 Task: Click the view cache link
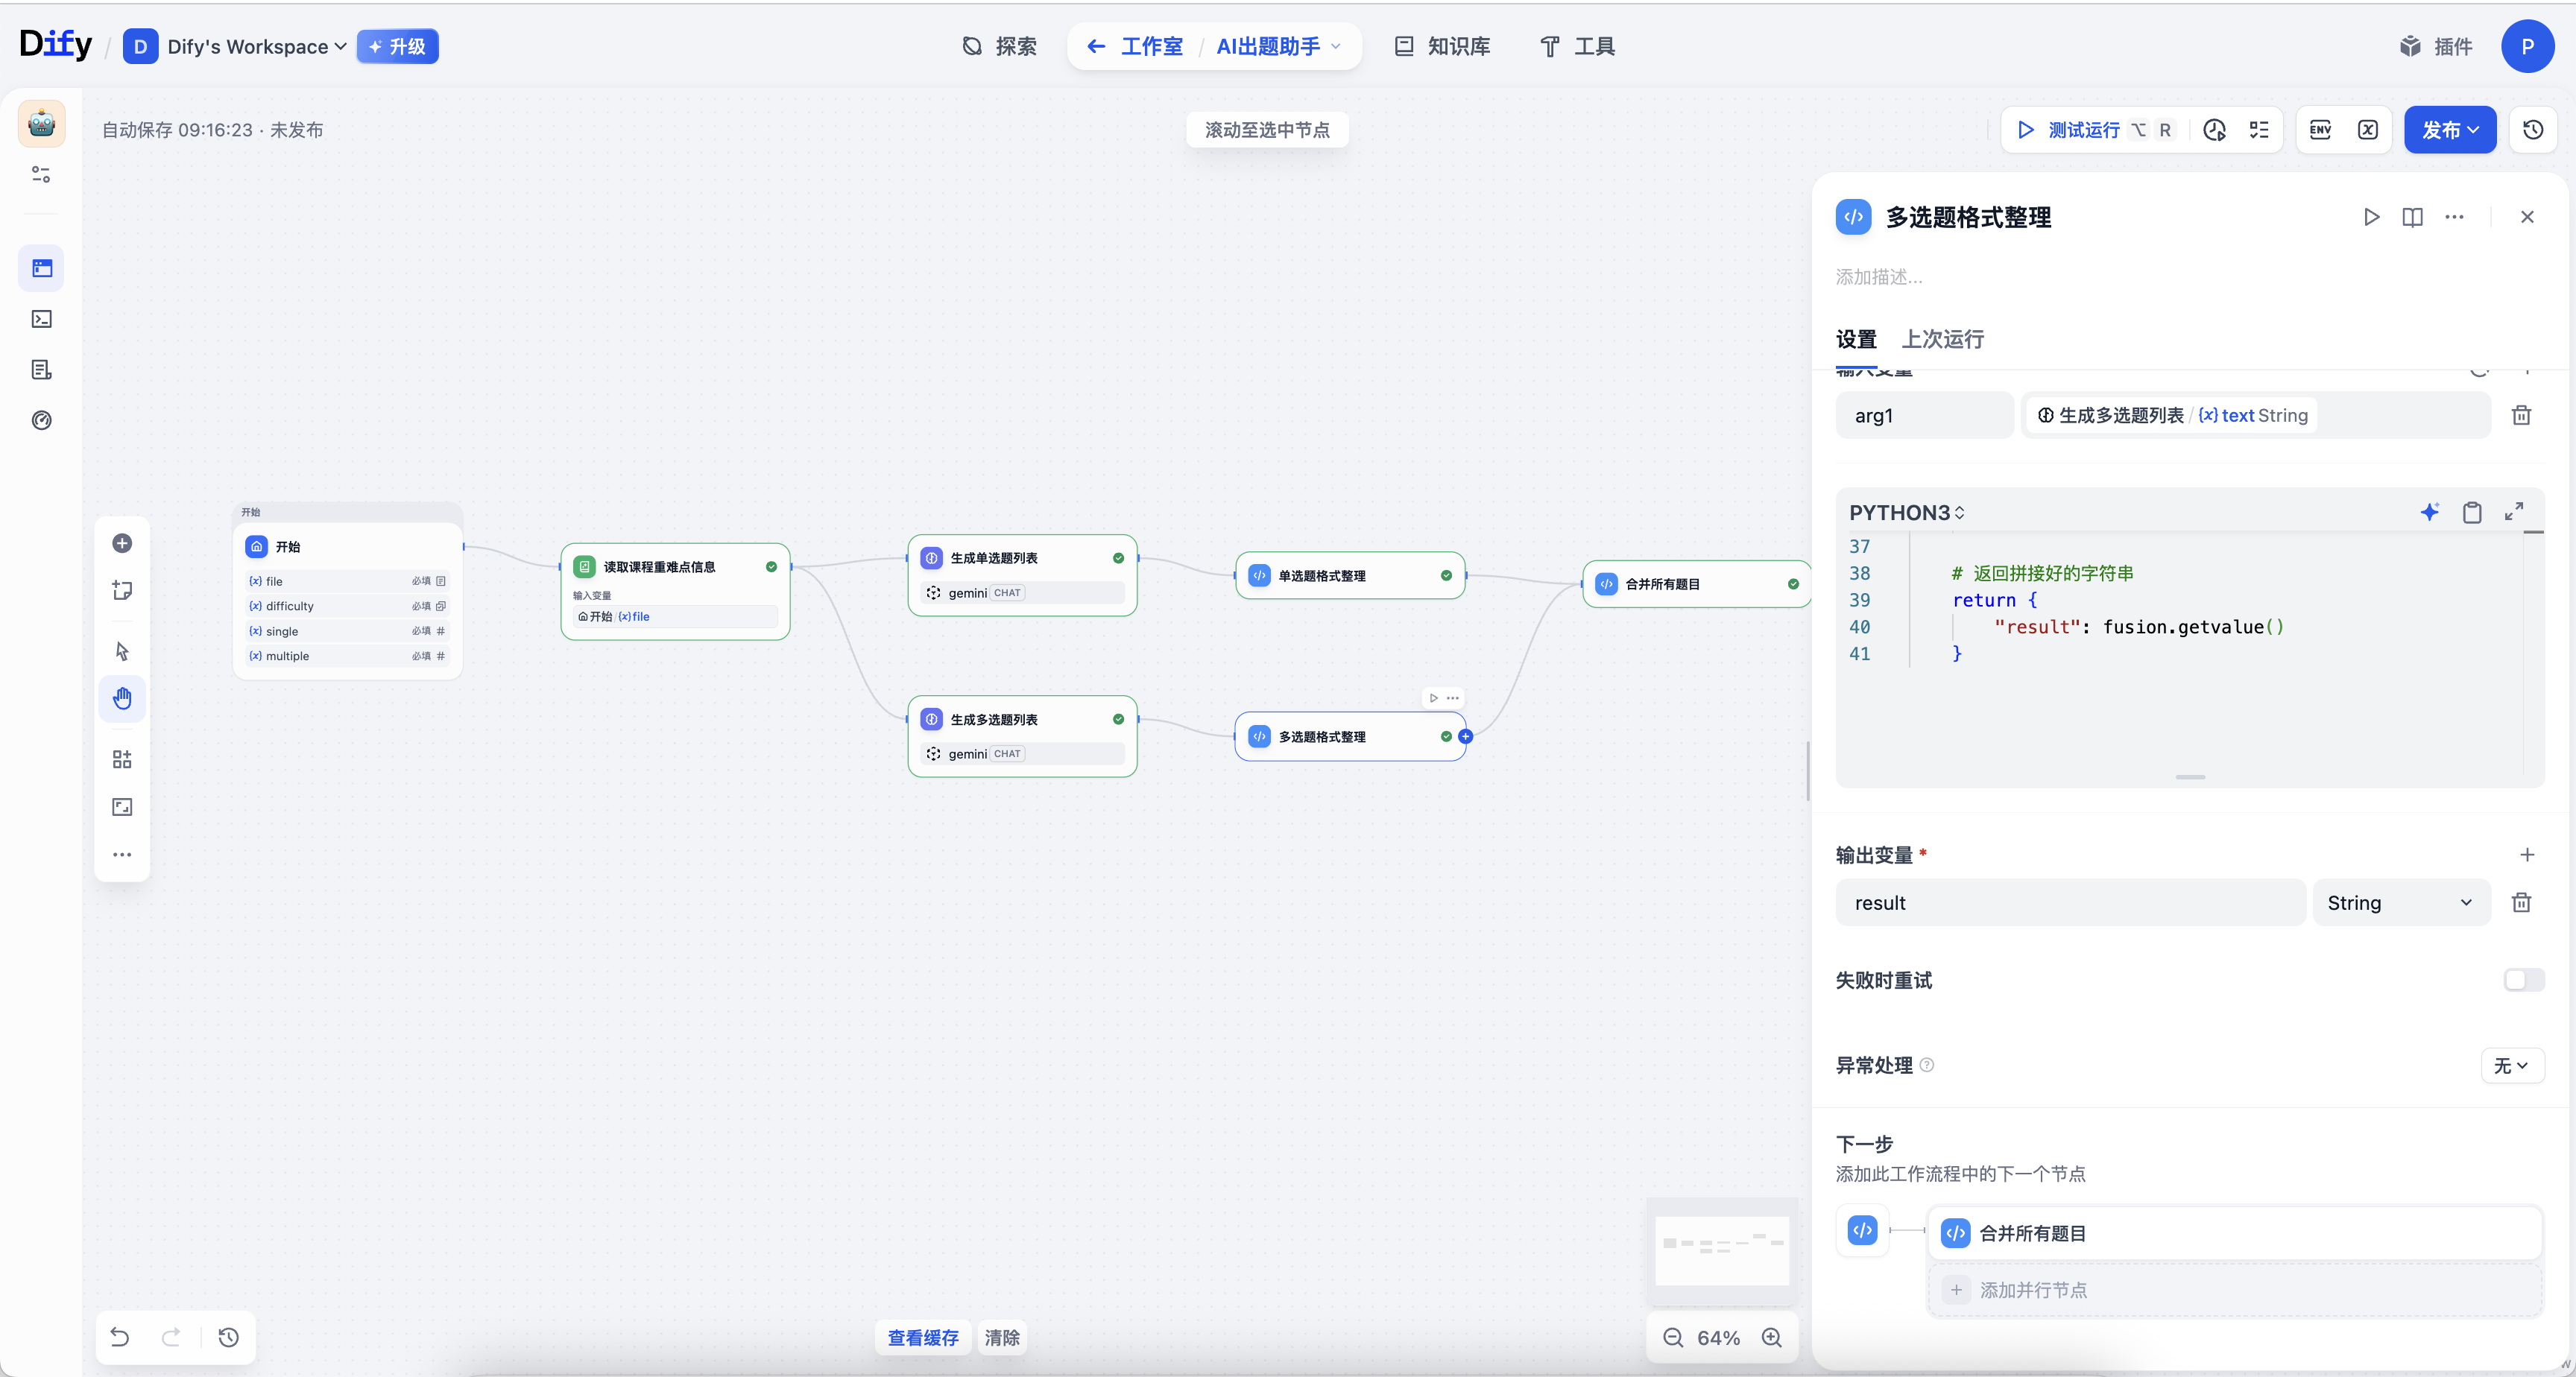click(922, 1337)
